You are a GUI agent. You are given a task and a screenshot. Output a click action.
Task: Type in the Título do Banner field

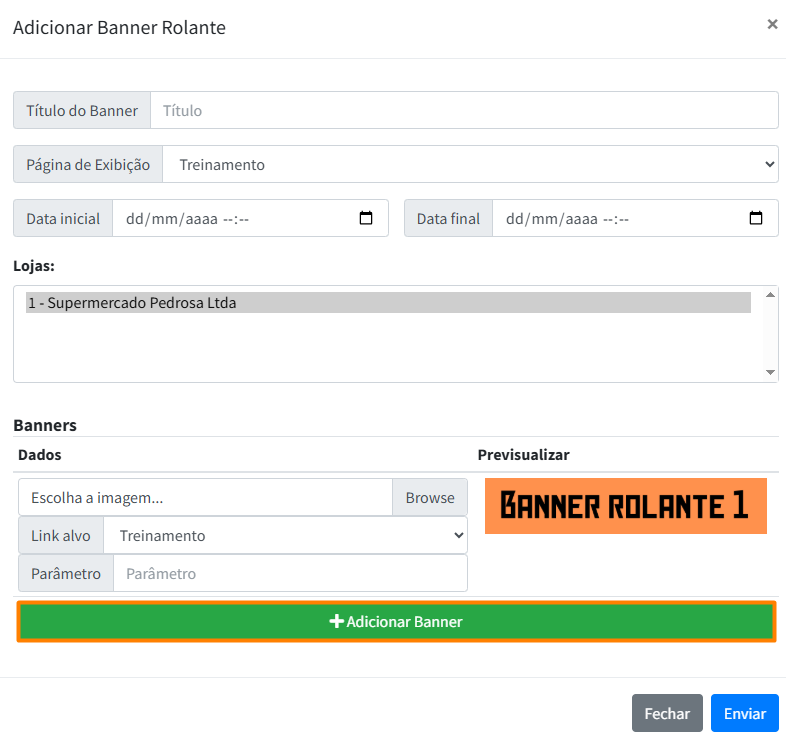point(464,110)
